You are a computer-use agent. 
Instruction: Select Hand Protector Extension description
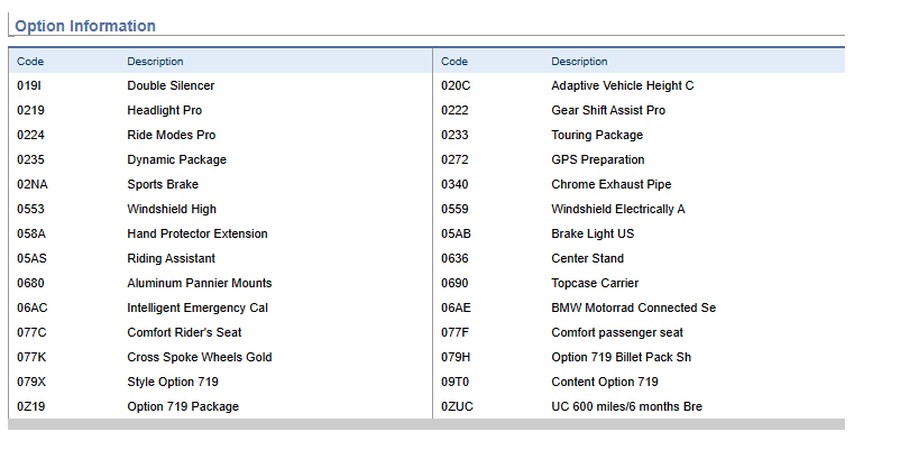point(197,234)
